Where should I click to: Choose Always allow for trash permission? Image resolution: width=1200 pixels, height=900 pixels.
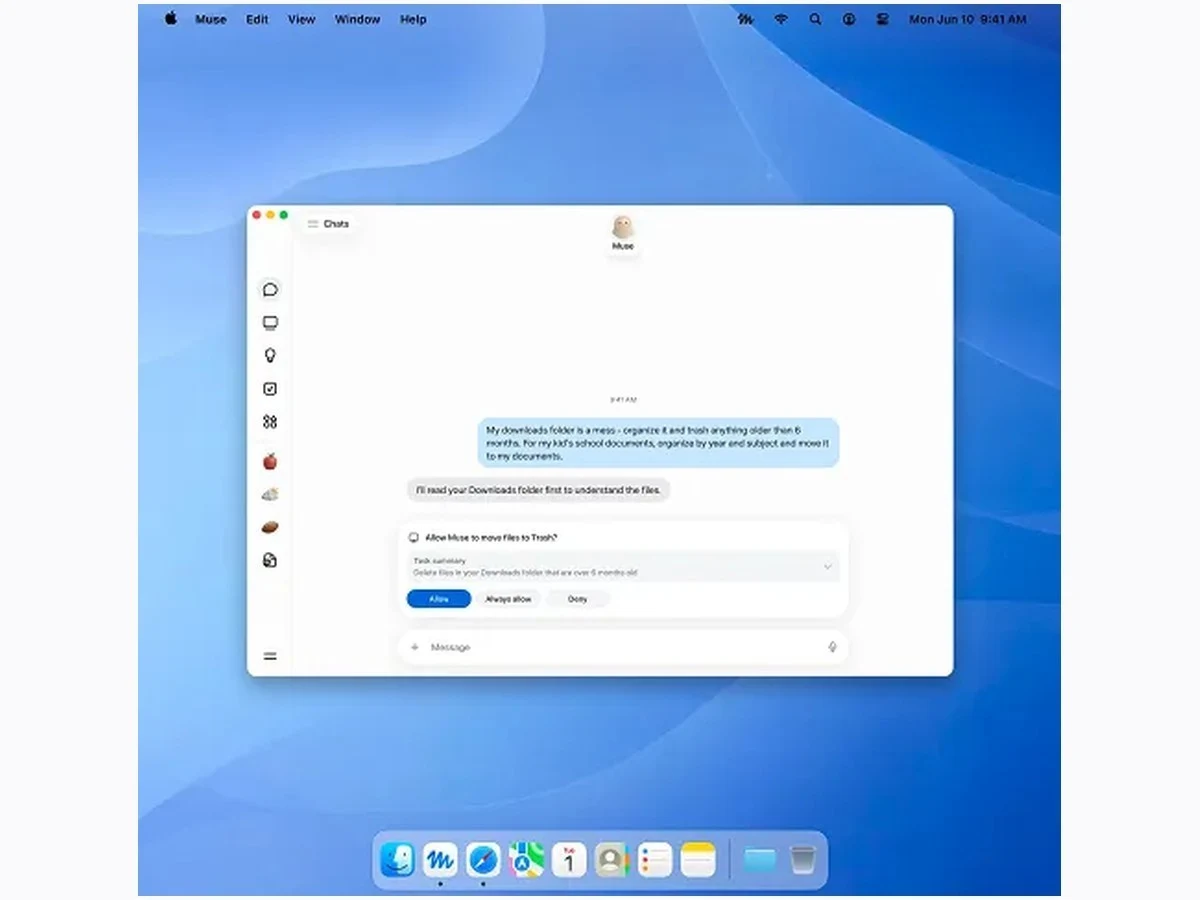[508, 599]
